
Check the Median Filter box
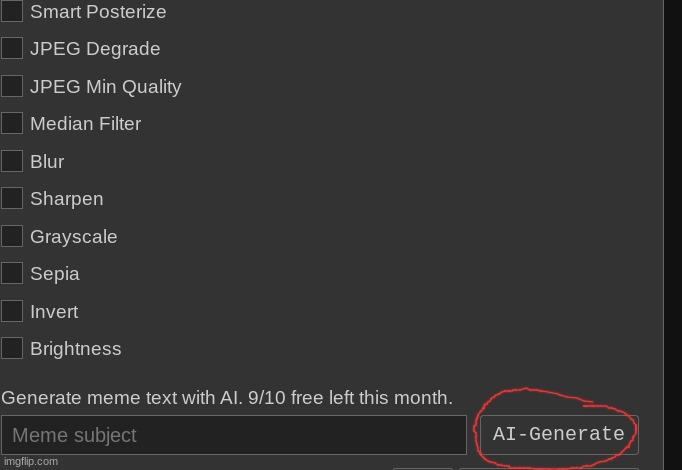pos(12,123)
